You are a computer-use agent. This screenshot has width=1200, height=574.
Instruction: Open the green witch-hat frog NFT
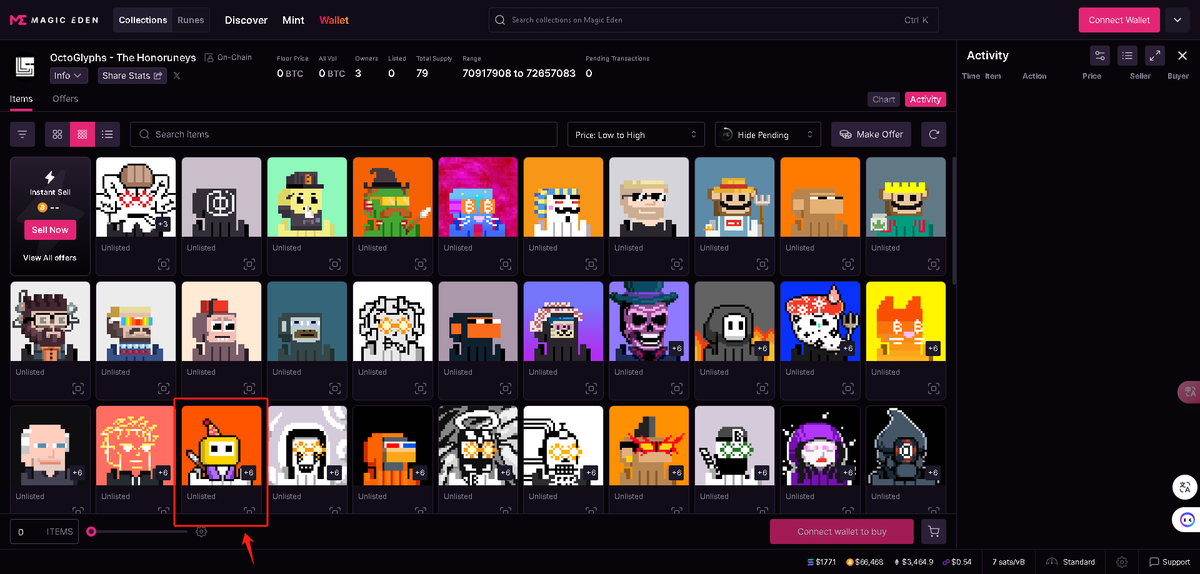[x=393, y=197]
